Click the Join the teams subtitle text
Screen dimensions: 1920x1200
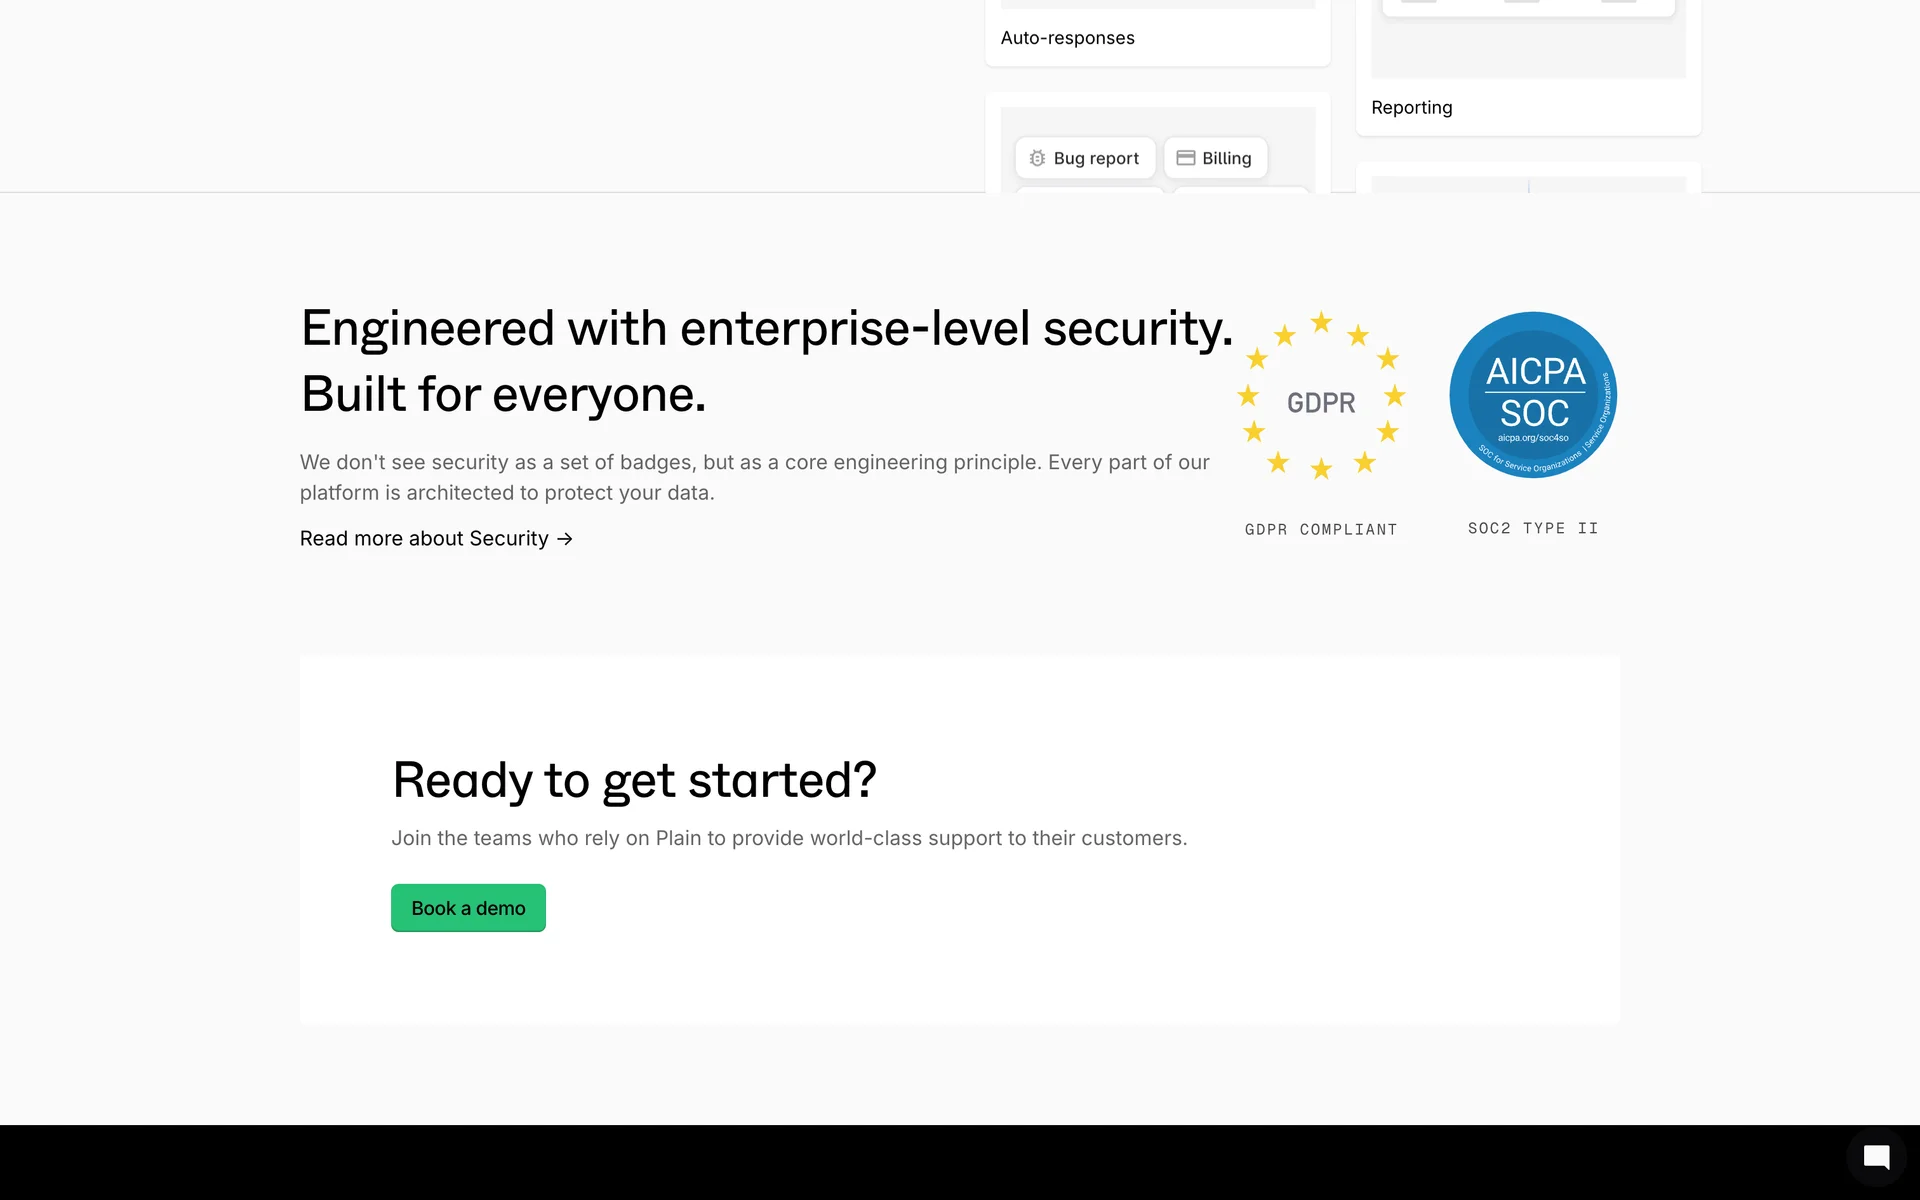(x=789, y=838)
